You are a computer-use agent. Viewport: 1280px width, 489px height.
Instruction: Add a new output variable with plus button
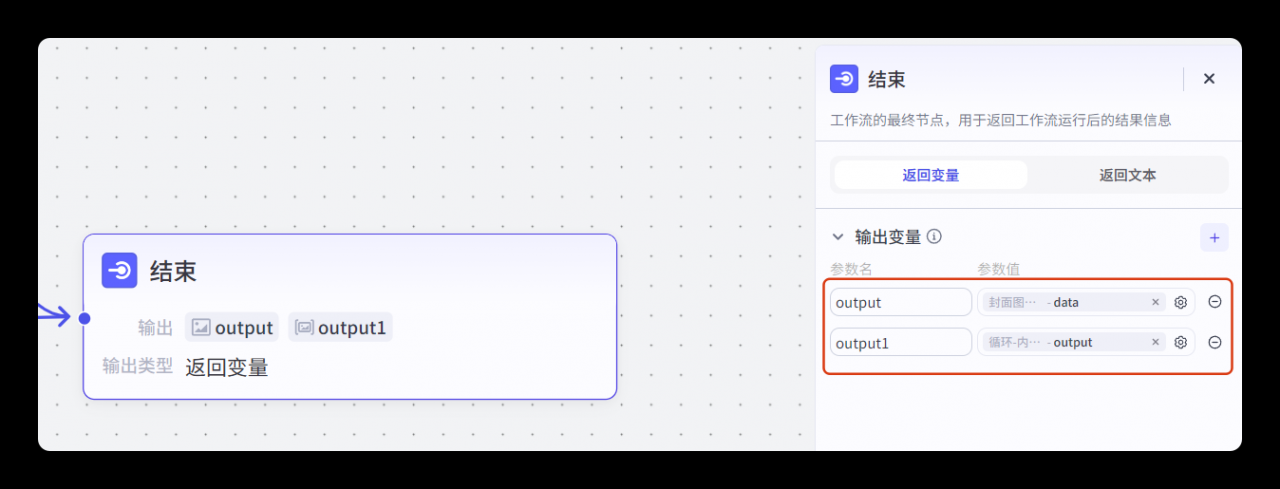pyautogui.click(x=1214, y=238)
